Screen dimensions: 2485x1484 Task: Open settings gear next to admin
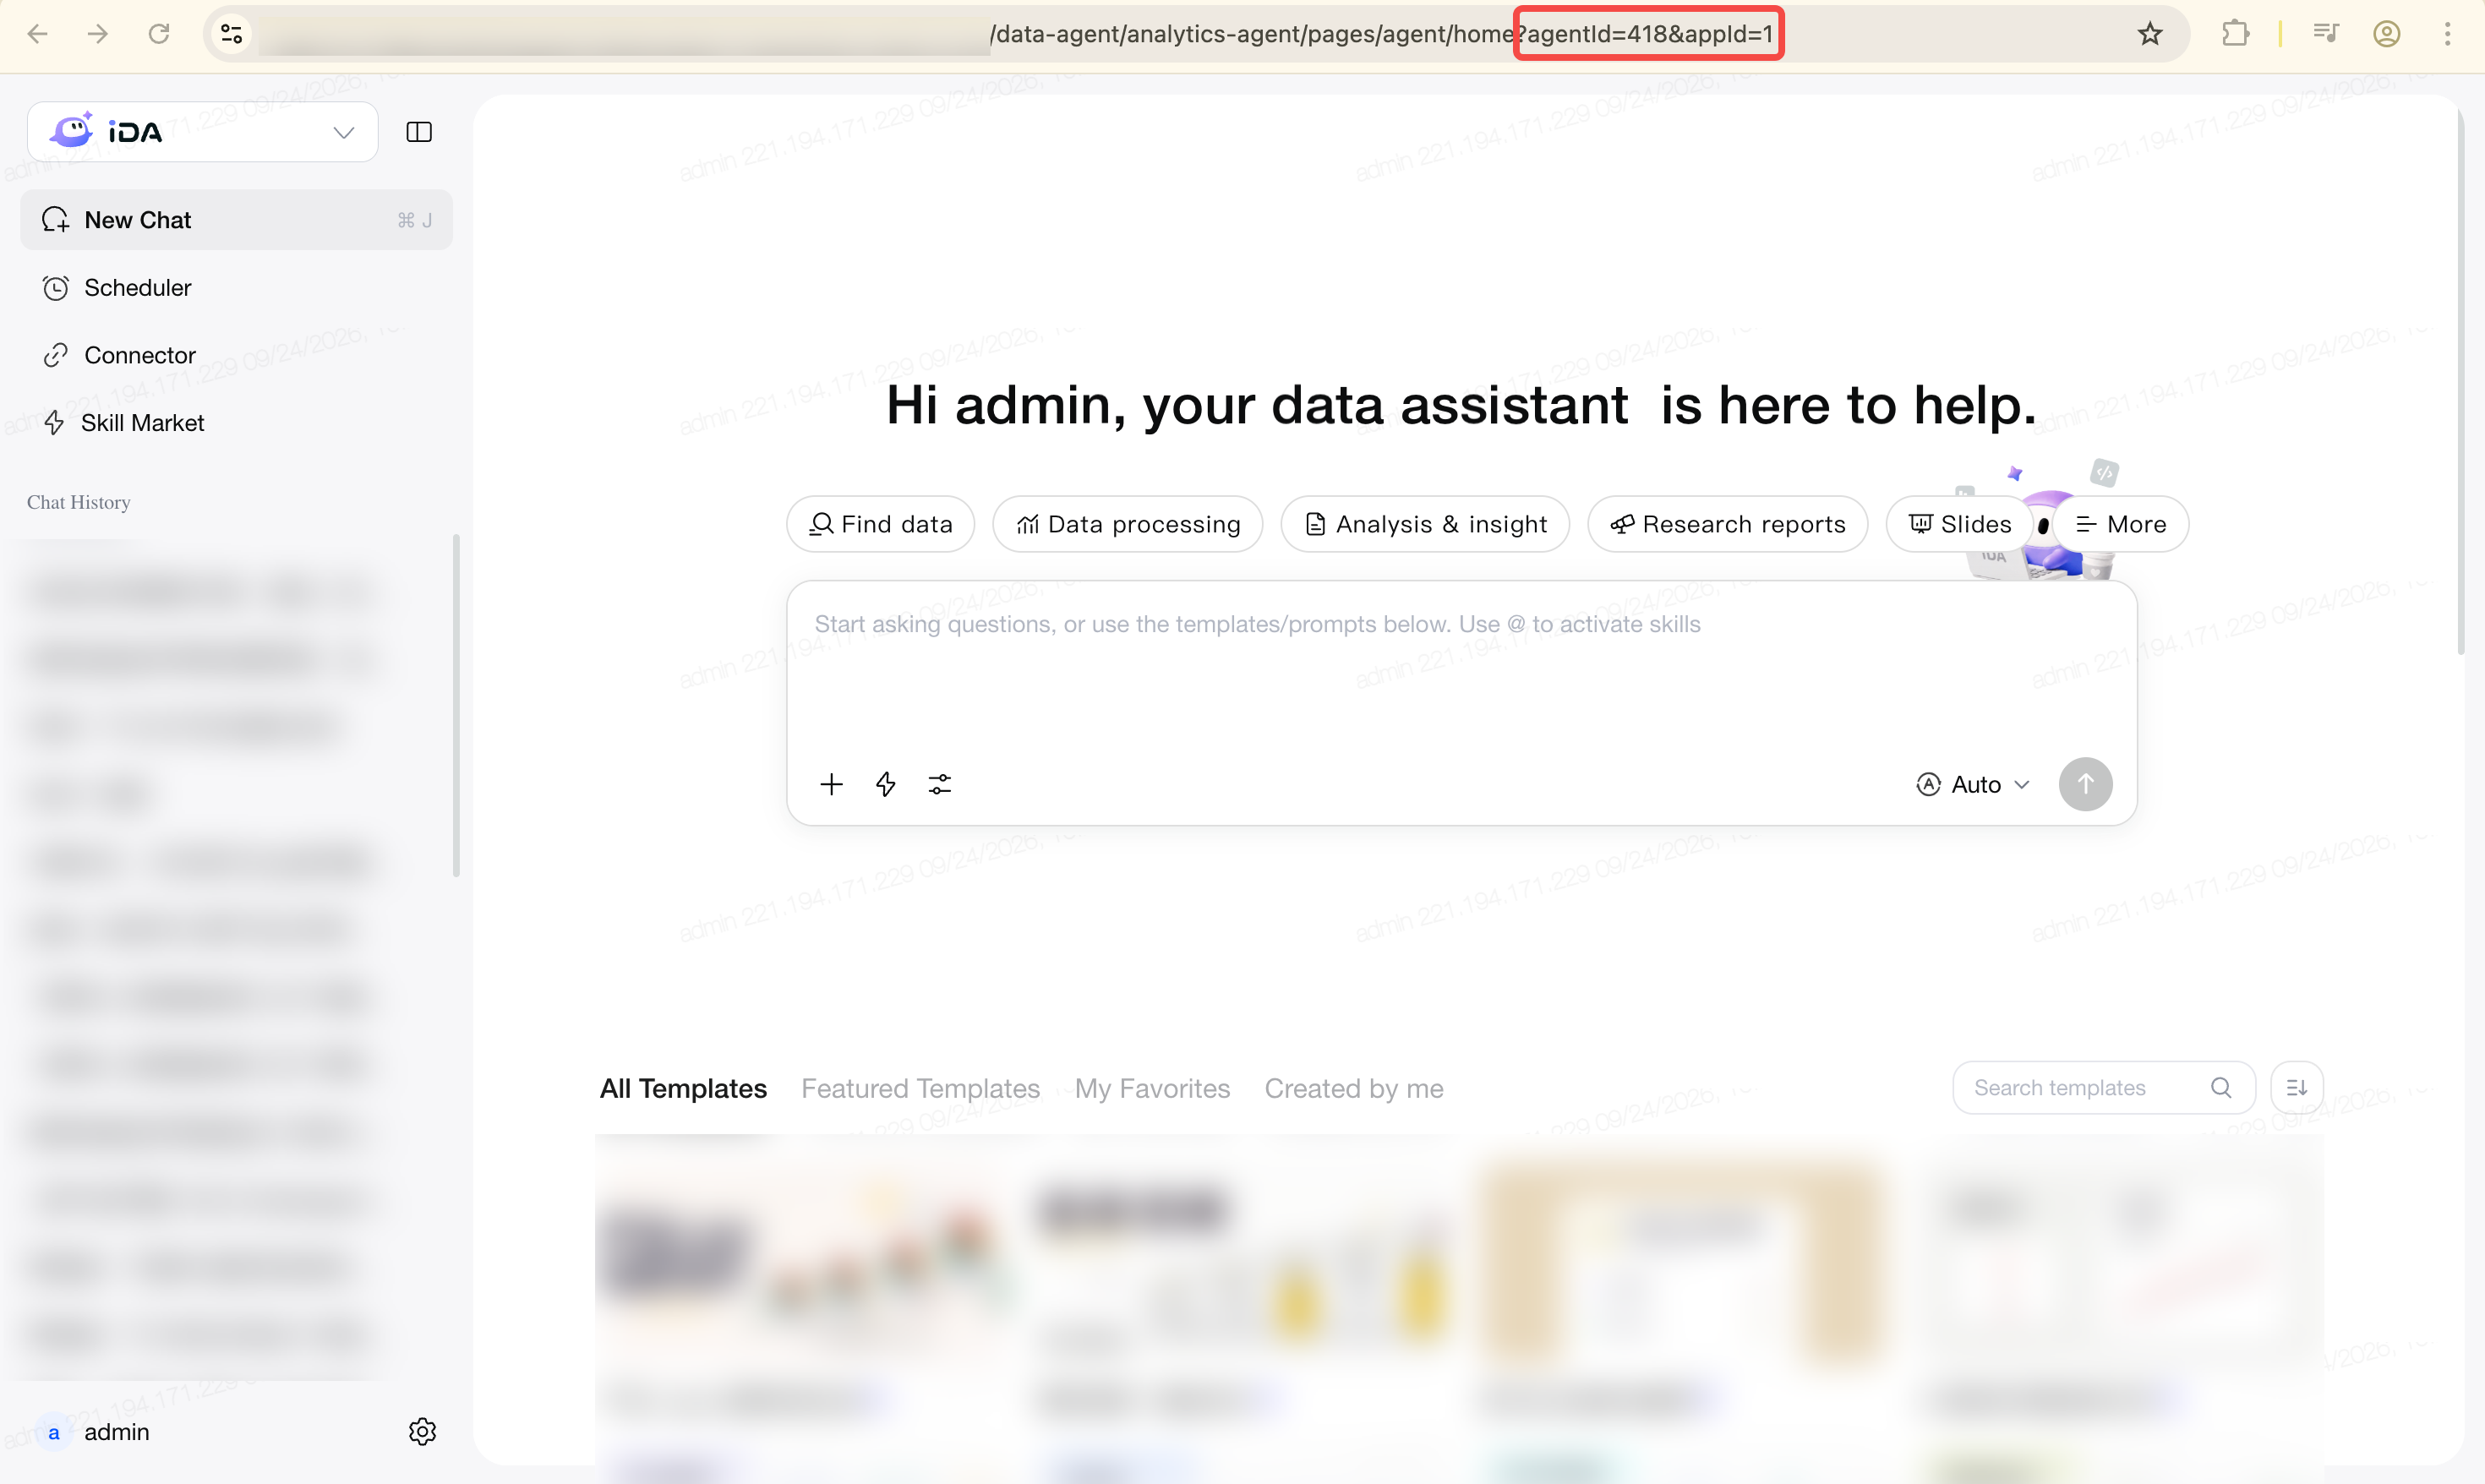pyautogui.click(x=422, y=1432)
